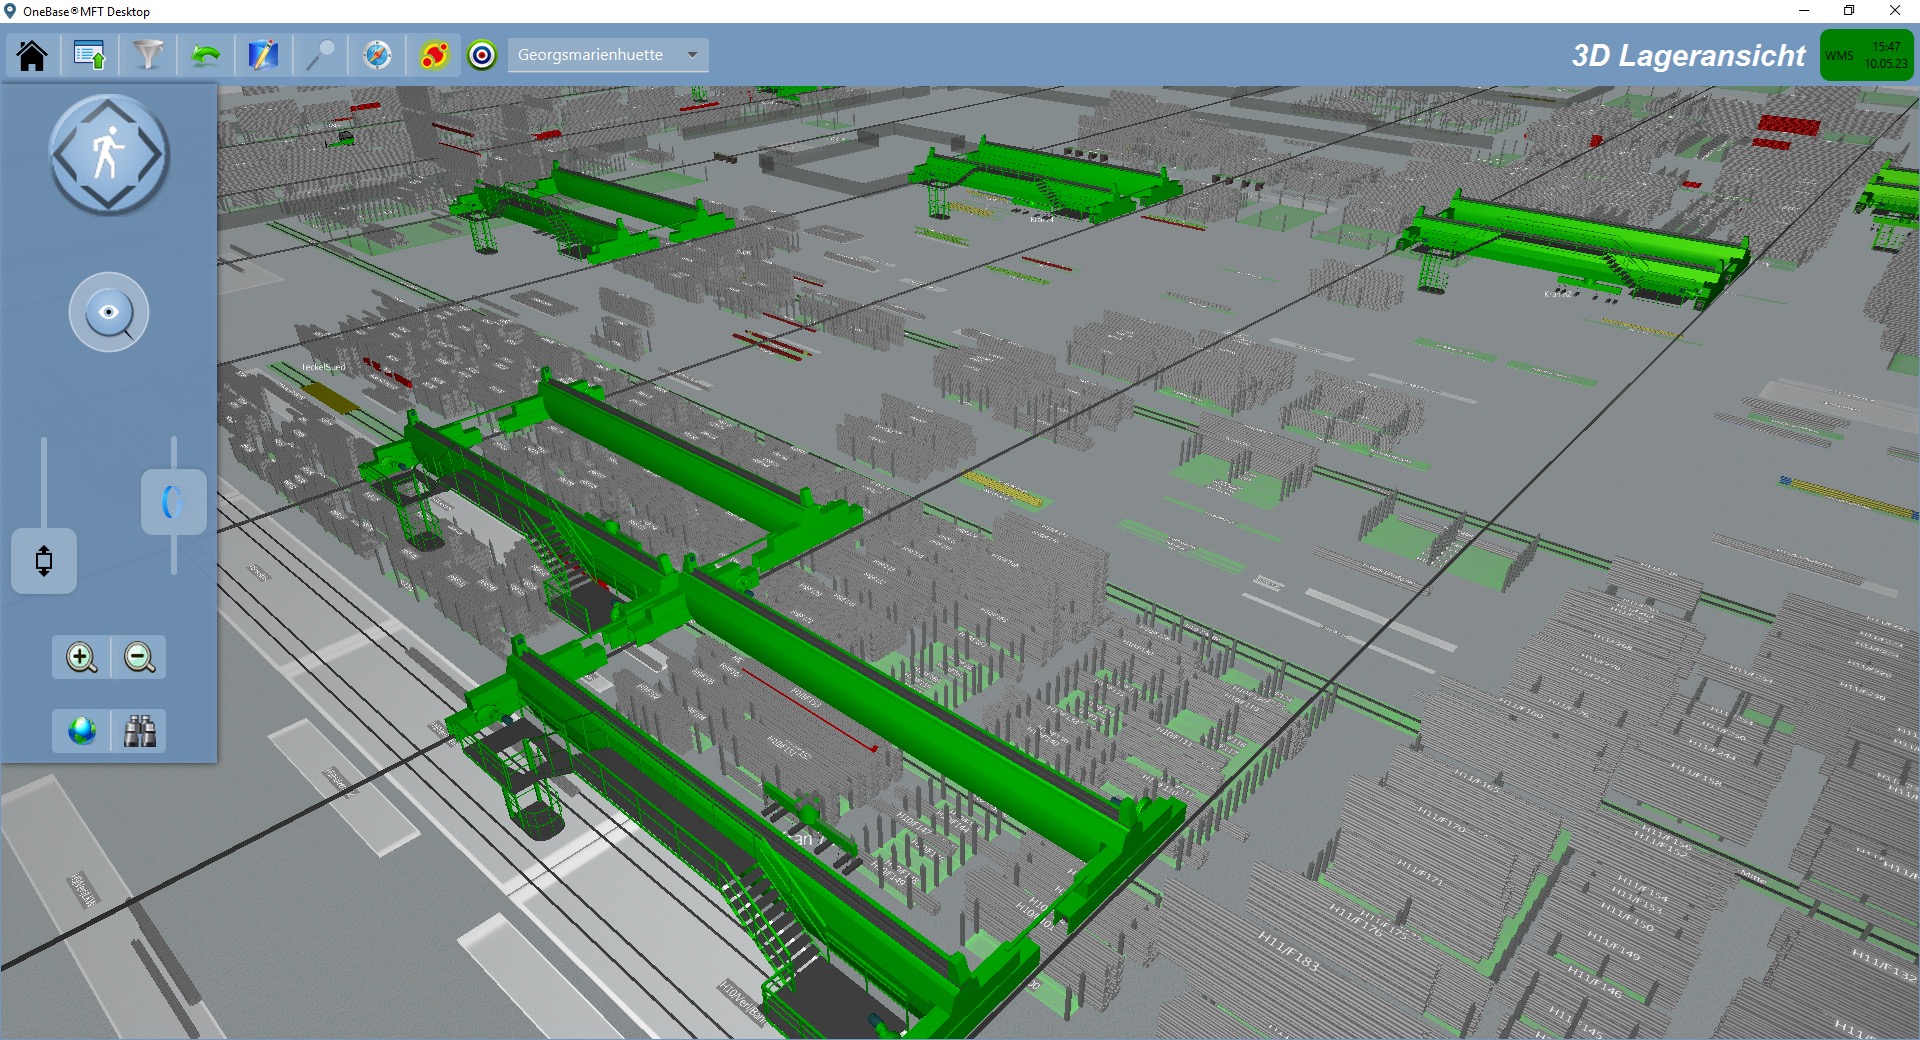Click the undo green arrow icon

click(x=205, y=55)
